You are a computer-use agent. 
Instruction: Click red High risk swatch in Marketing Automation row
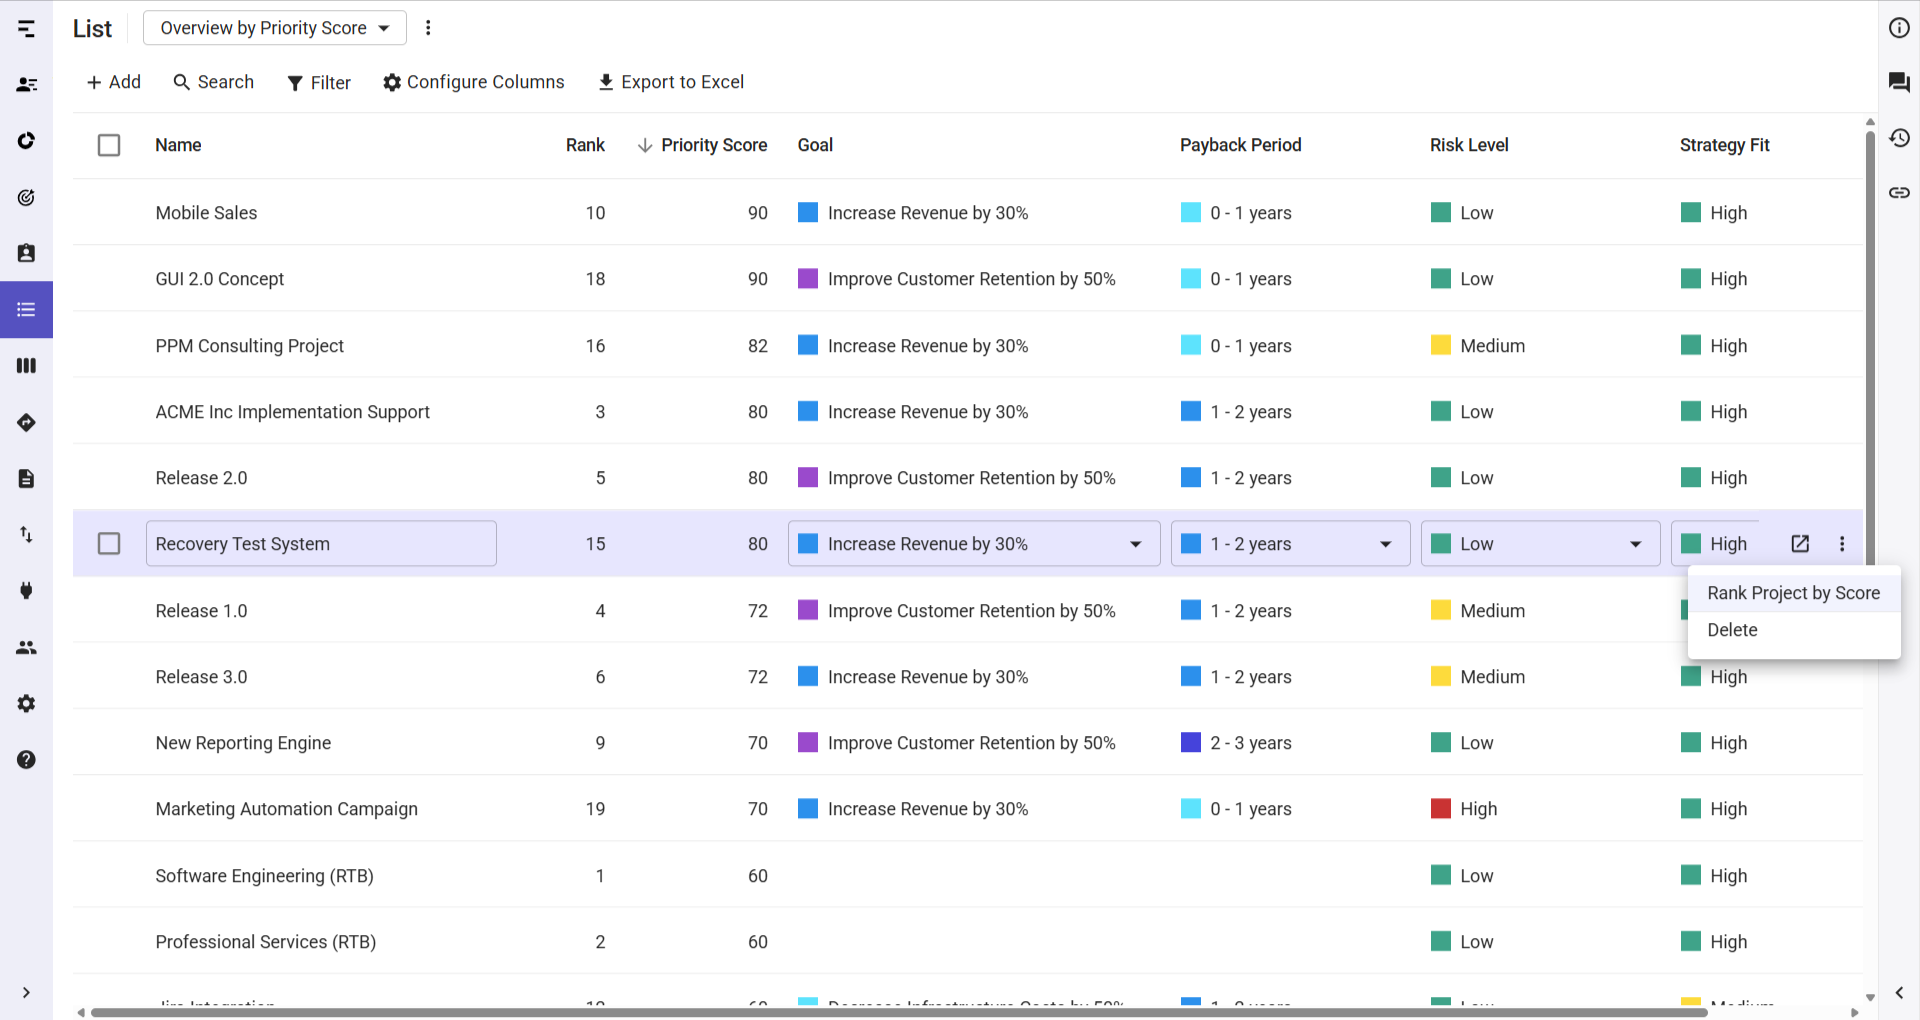[1441, 809]
